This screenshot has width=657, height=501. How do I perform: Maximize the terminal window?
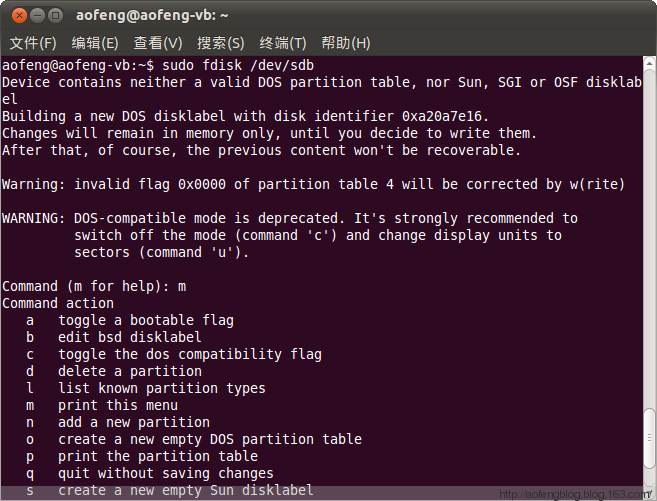point(55,15)
